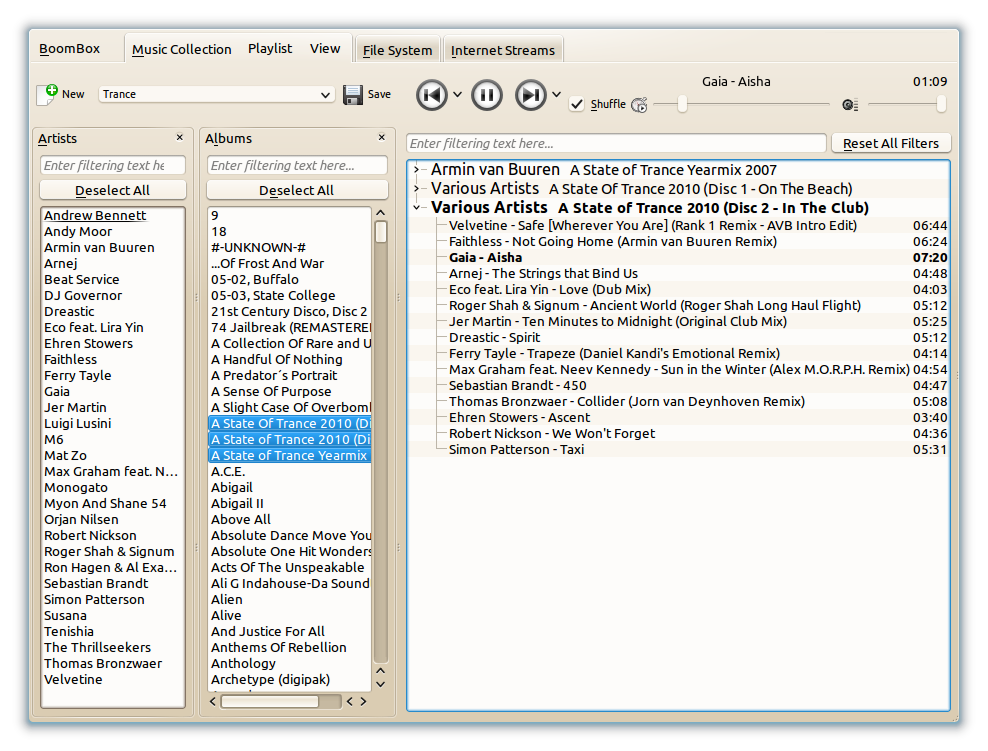Pause the current track
The image size is (988, 751).
pos(486,95)
